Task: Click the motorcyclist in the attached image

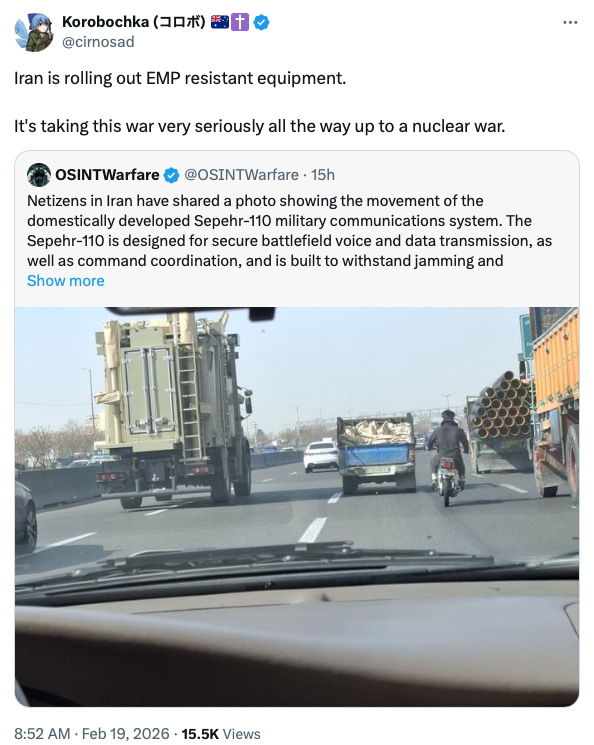Action: click(448, 456)
